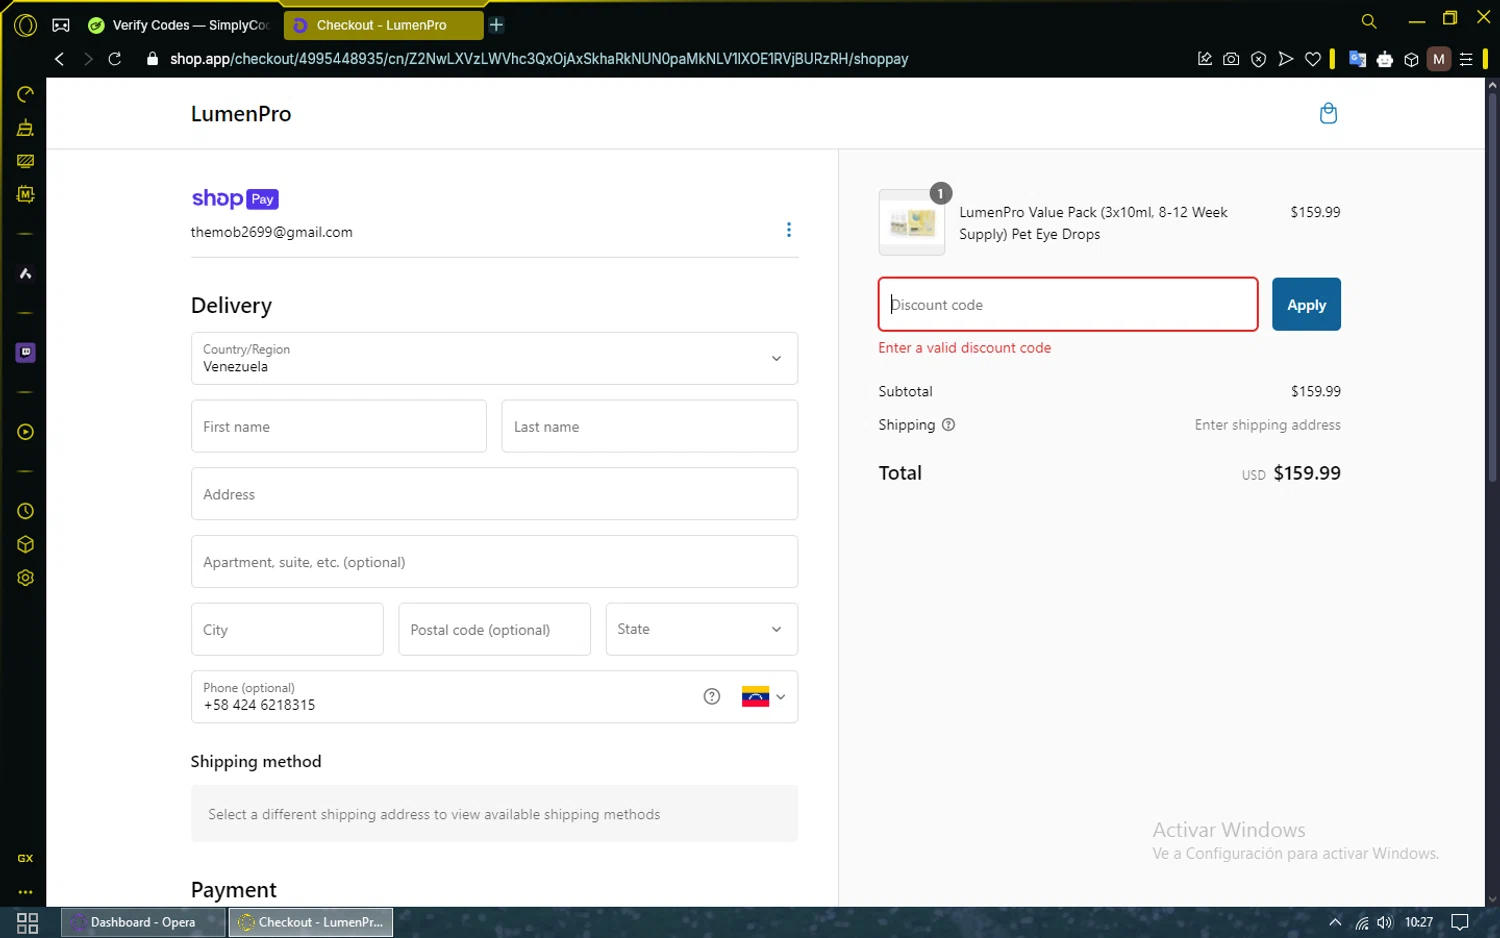Click the Address field
Image resolution: width=1500 pixels, height=938 pixels.
(494, 494)
